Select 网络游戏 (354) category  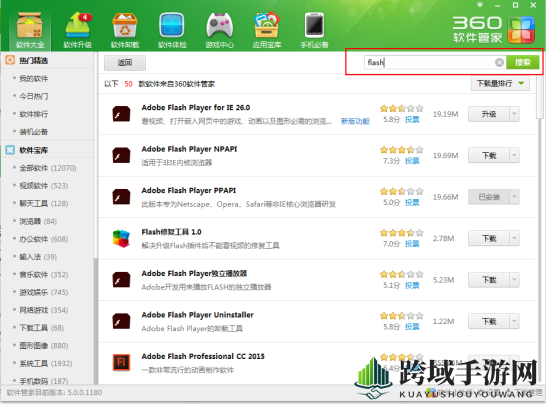click(44, 310)
